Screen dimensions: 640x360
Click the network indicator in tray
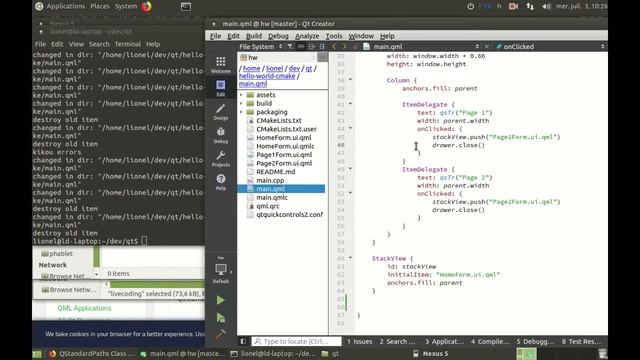pos(530,6)
